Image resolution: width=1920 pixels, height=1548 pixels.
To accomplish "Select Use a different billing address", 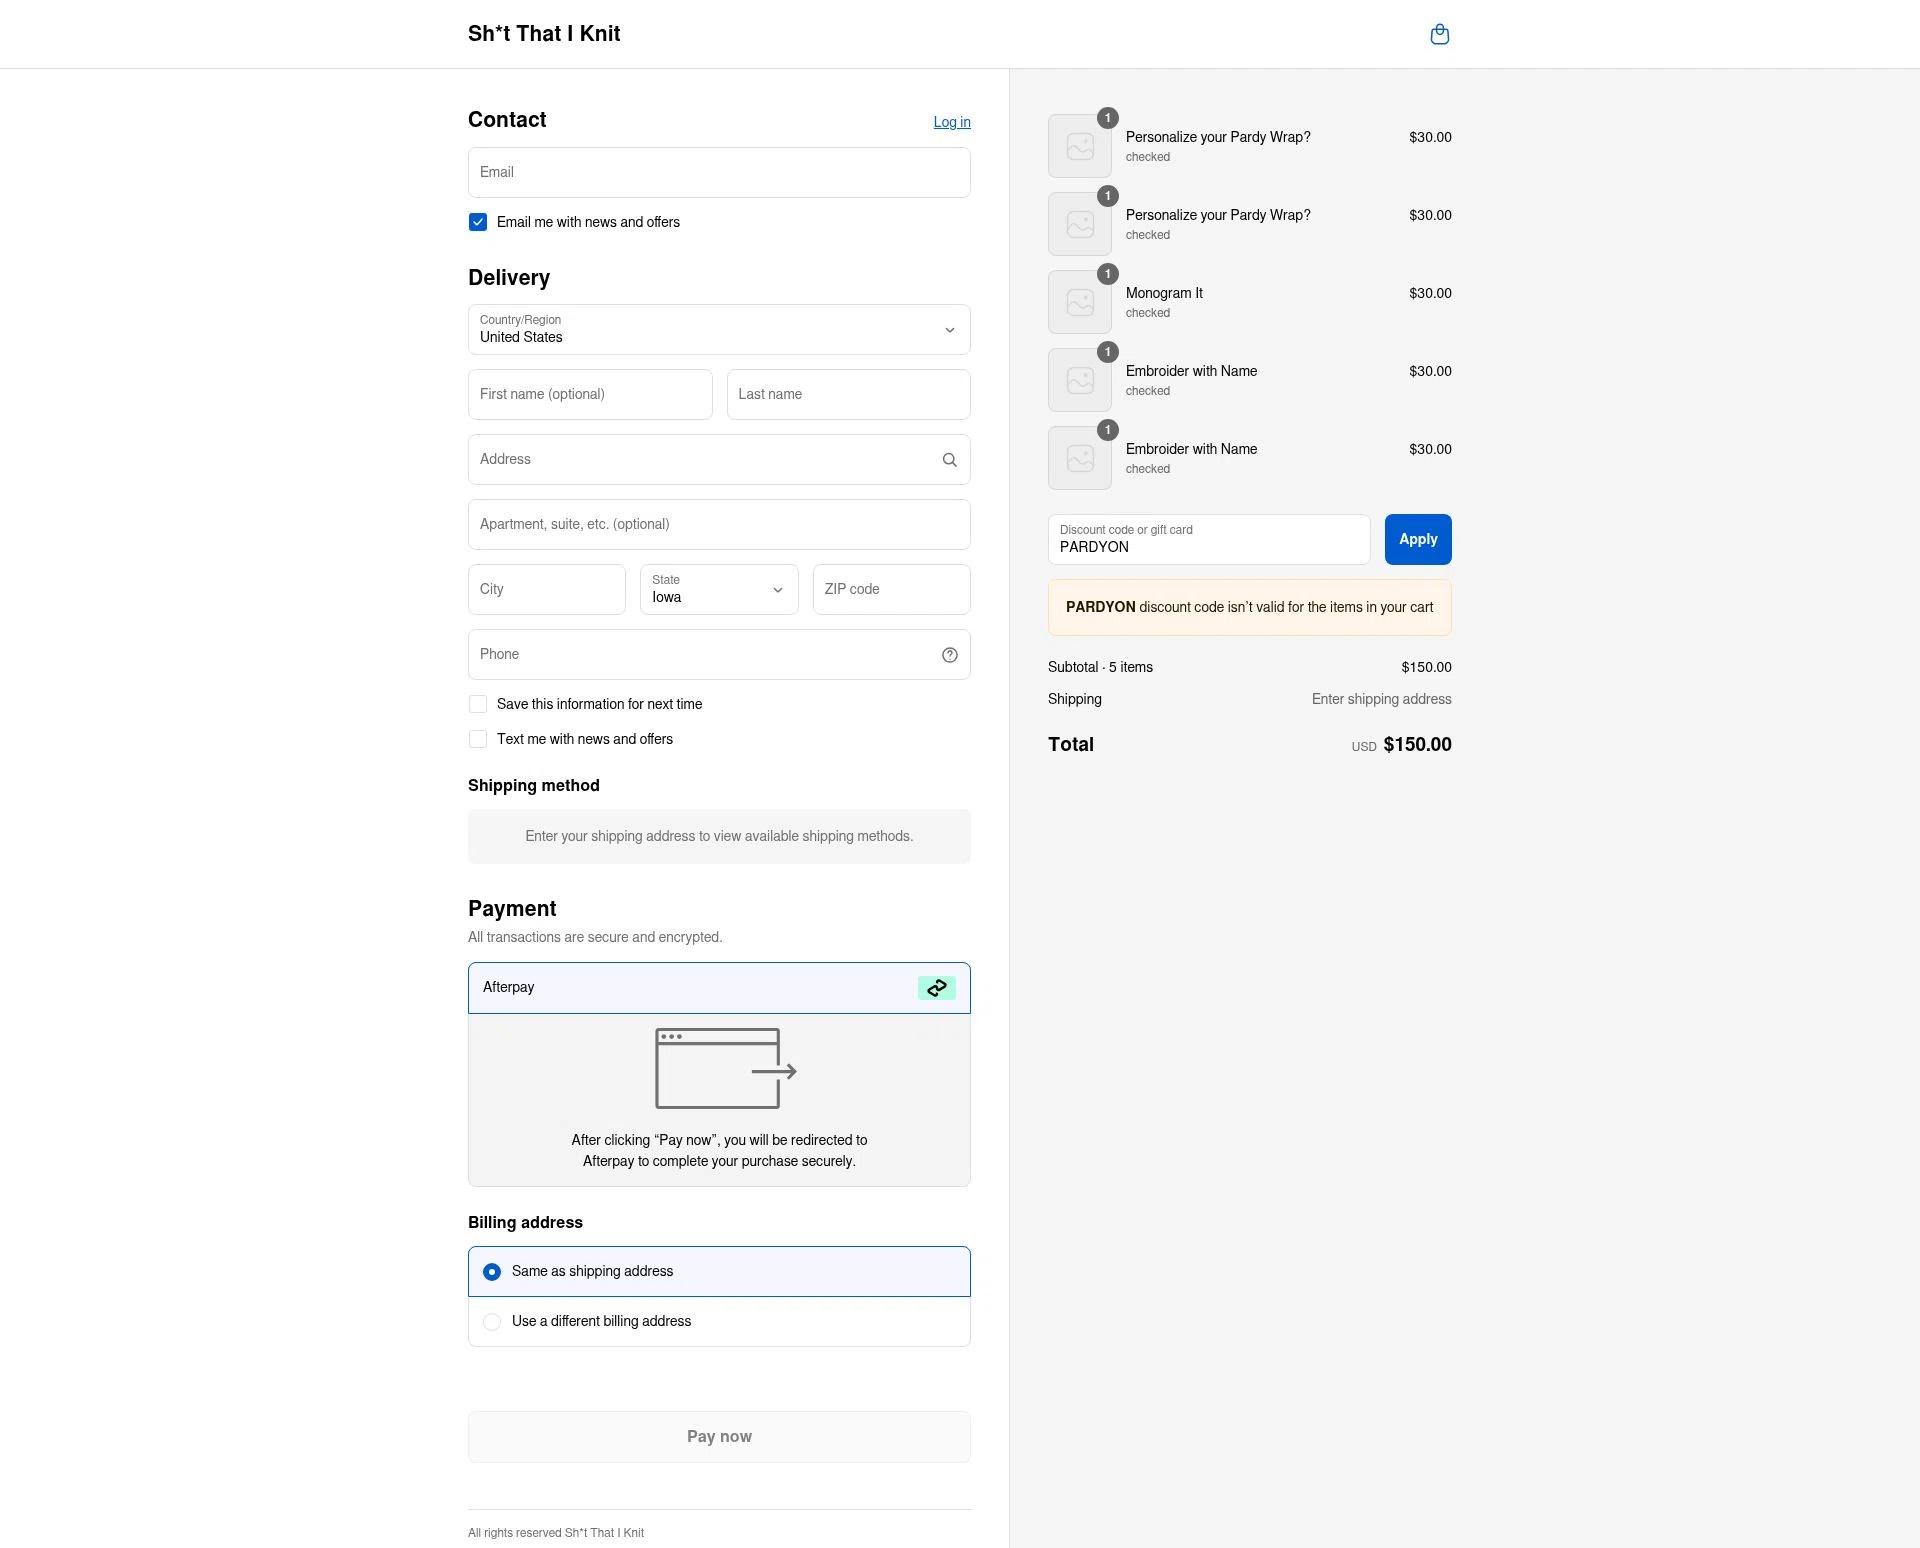I will coord(491,1321).
